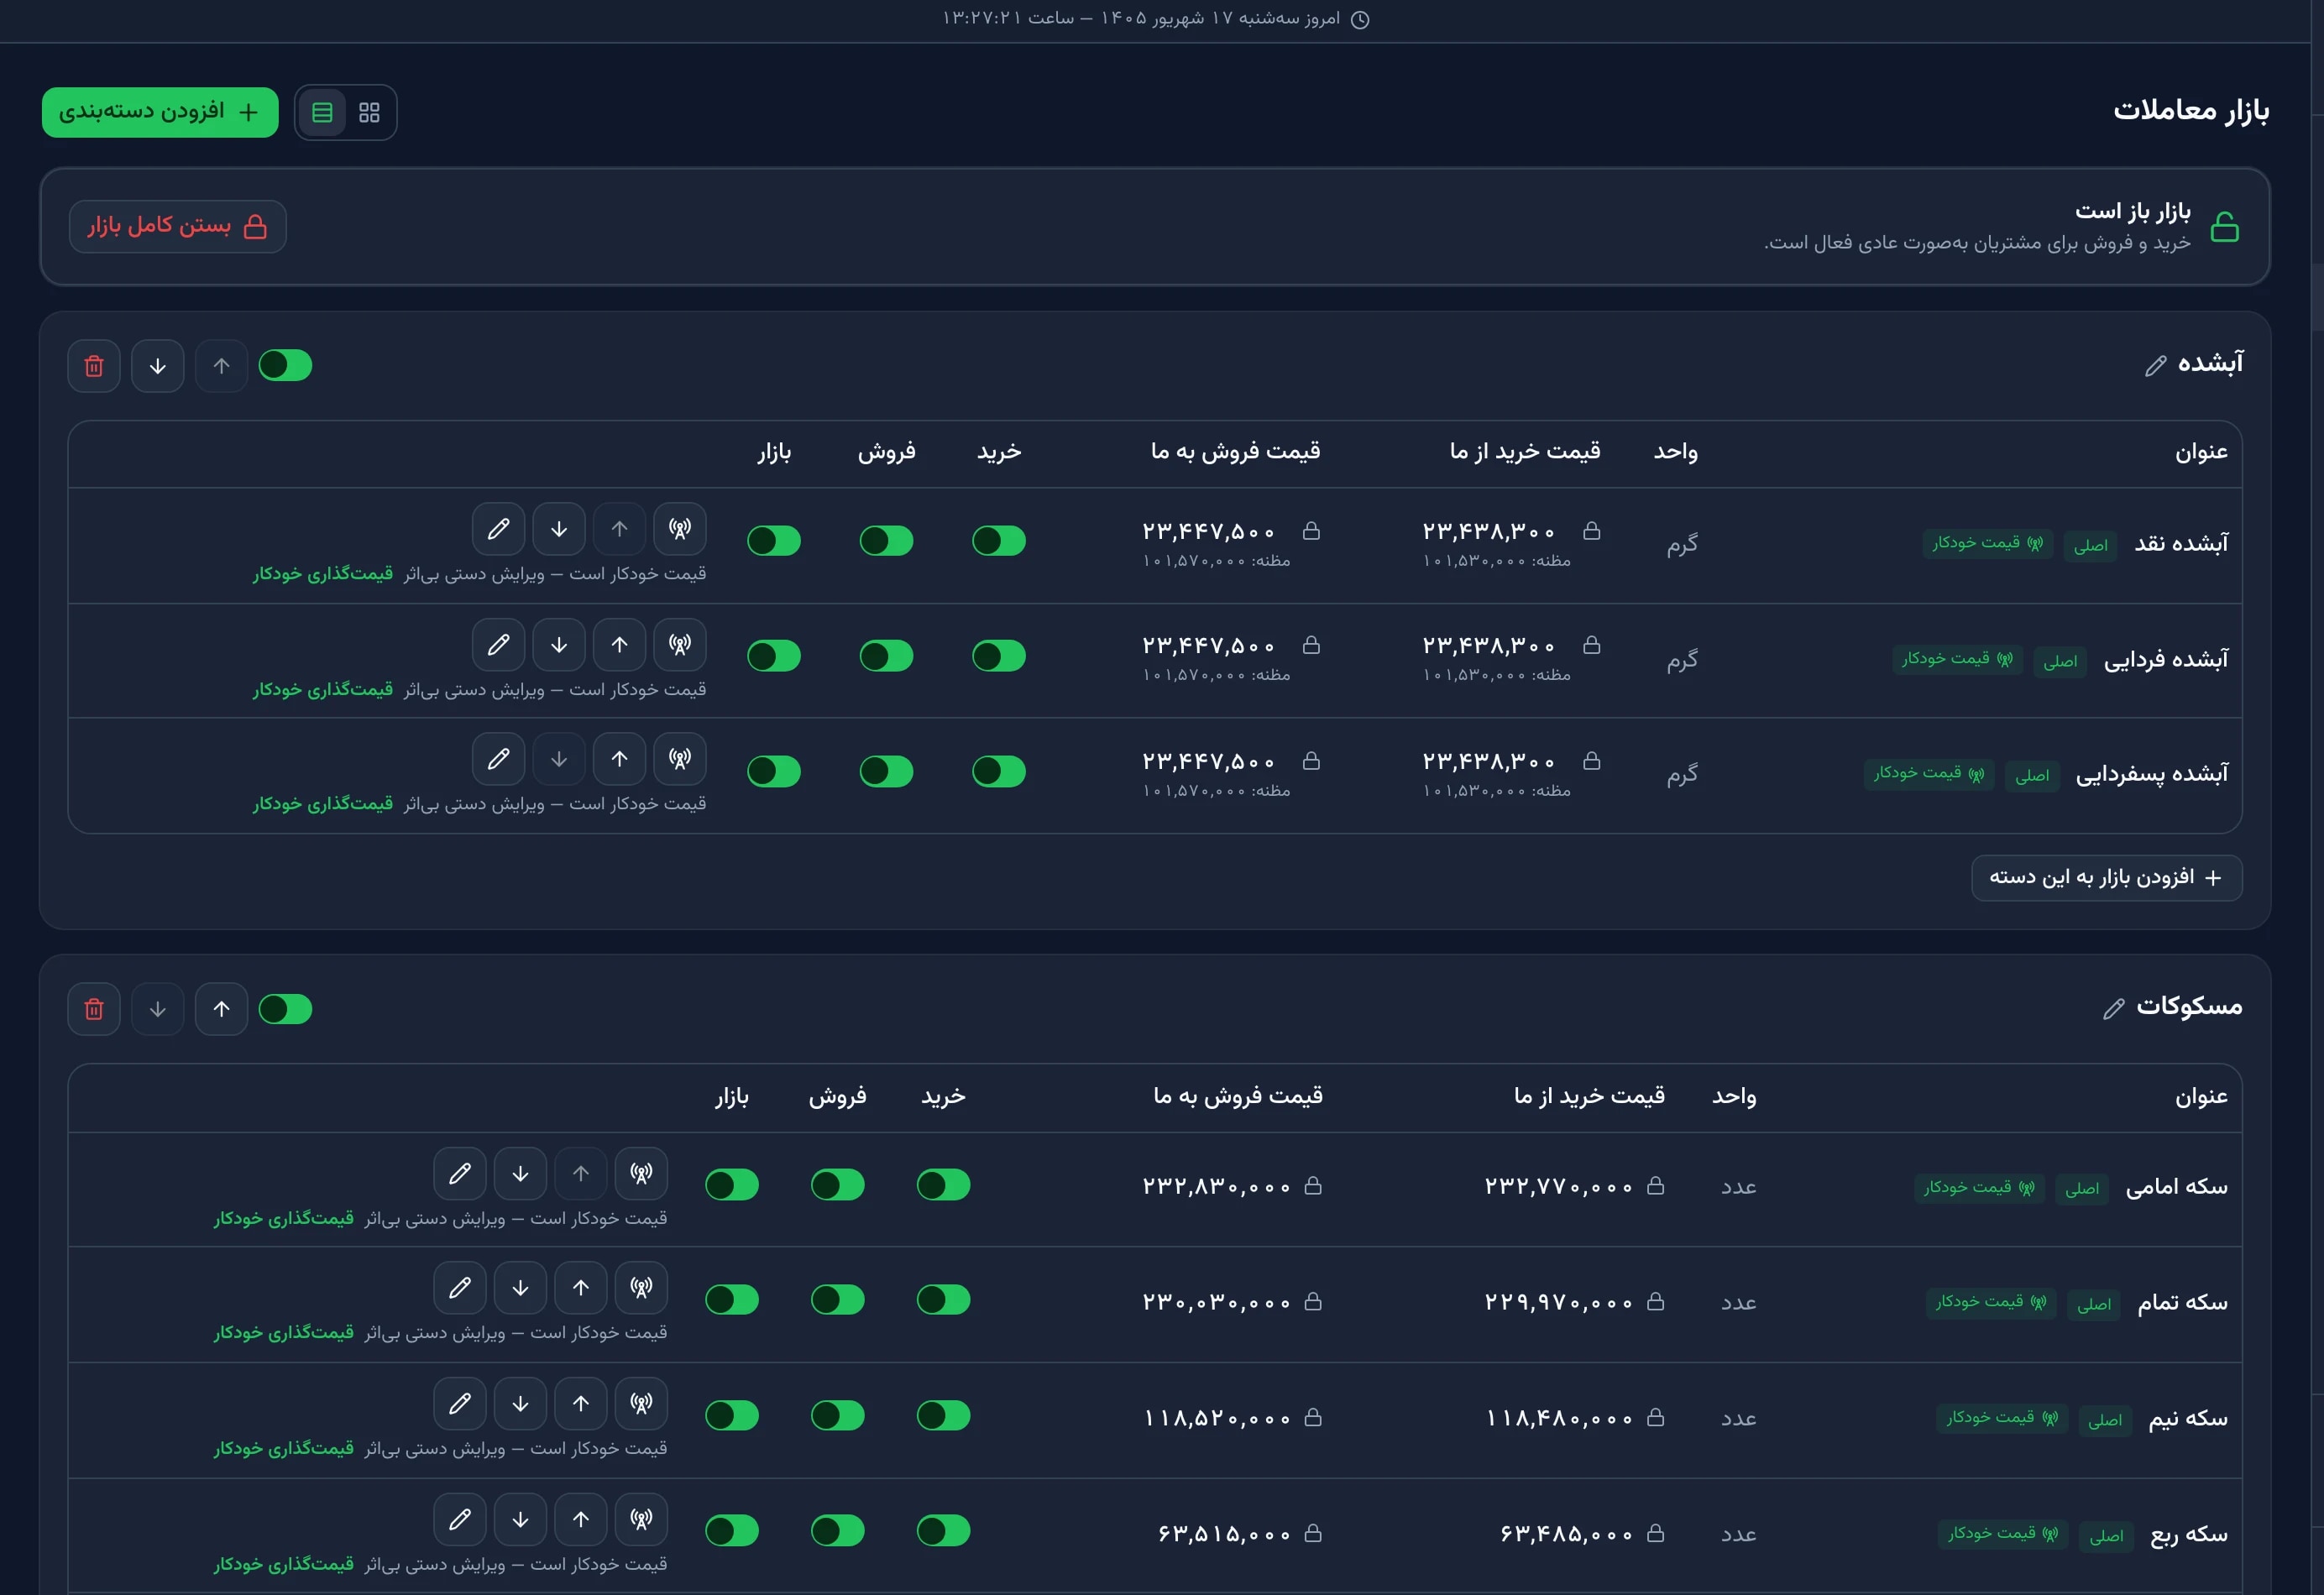2324x1595 pixels.
Task: Click قیمت خودکار badge of آبشده فردایی
Action: (1957, 660)
